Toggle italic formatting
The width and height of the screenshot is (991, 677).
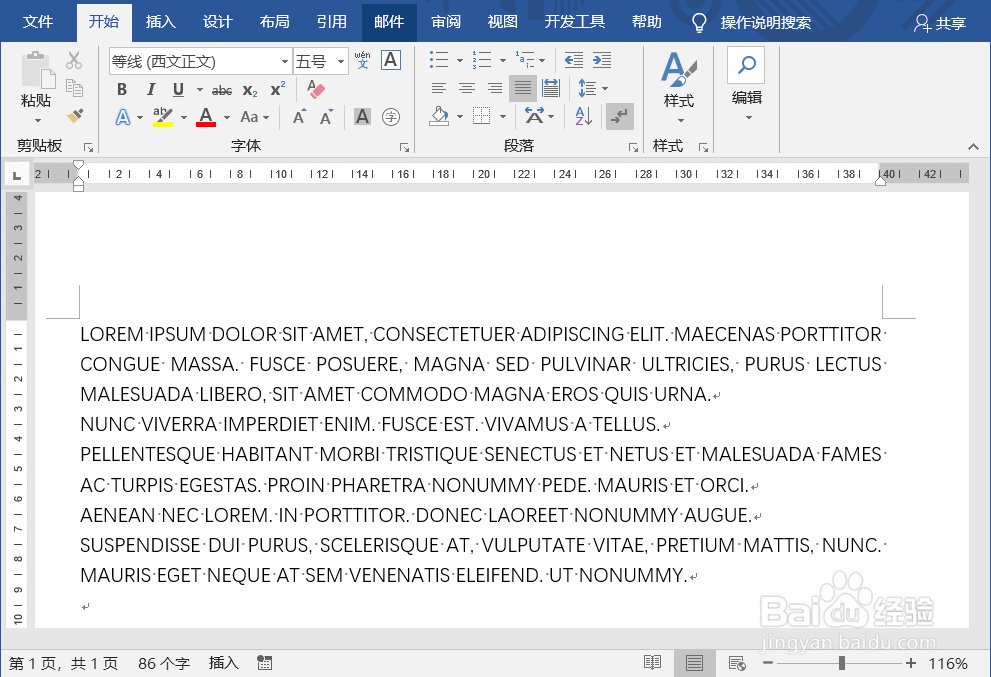(150, 90)
